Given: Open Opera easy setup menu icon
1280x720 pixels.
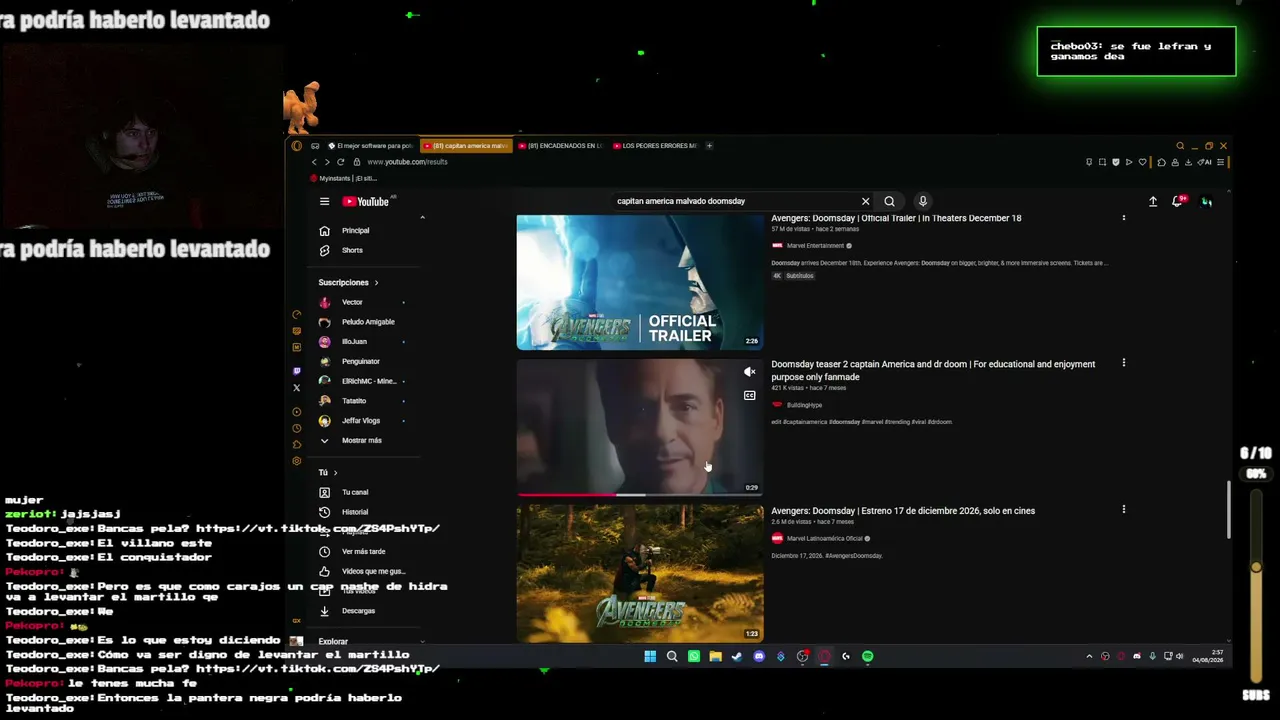Looking at the screenshot, I should click(x=1220, y=162).
